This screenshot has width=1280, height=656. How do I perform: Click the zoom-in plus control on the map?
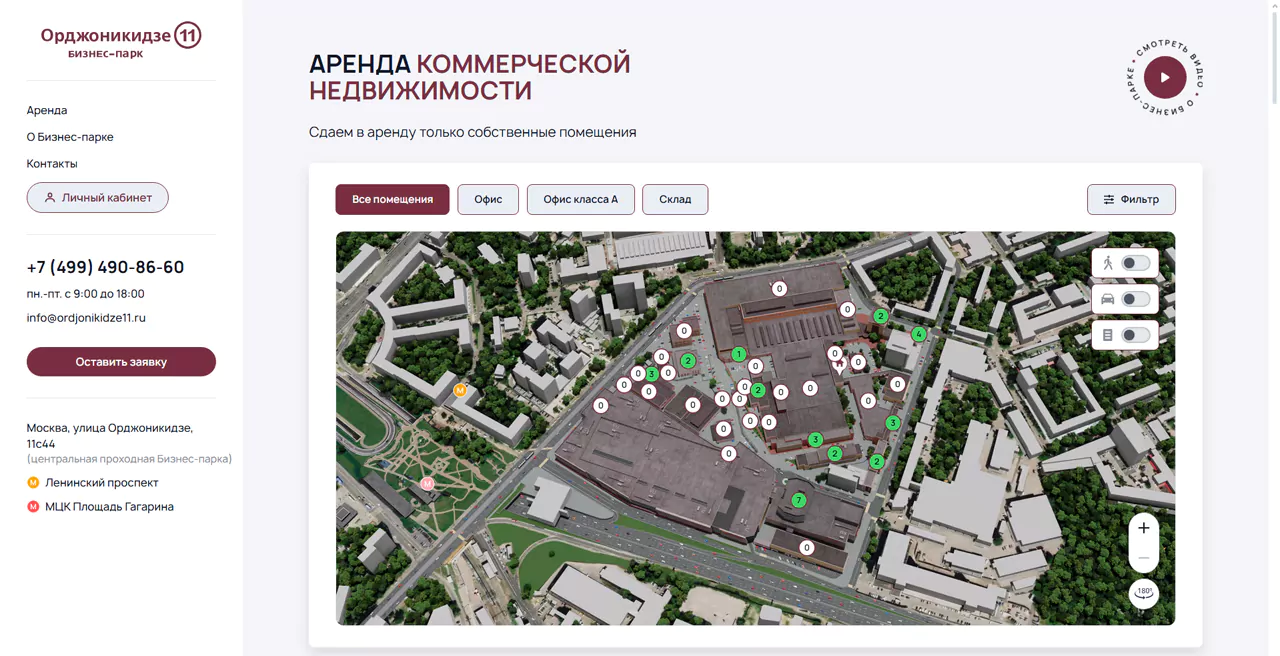pyautogui.click(x=1143, y=527)
